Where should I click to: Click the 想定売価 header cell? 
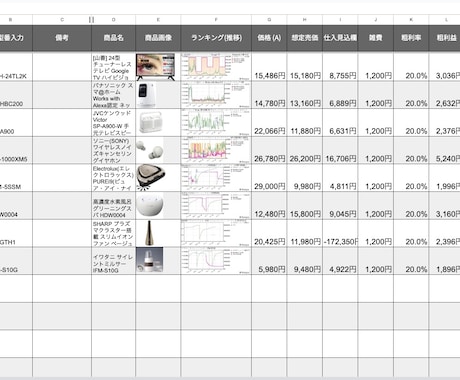tap(305, 38)
